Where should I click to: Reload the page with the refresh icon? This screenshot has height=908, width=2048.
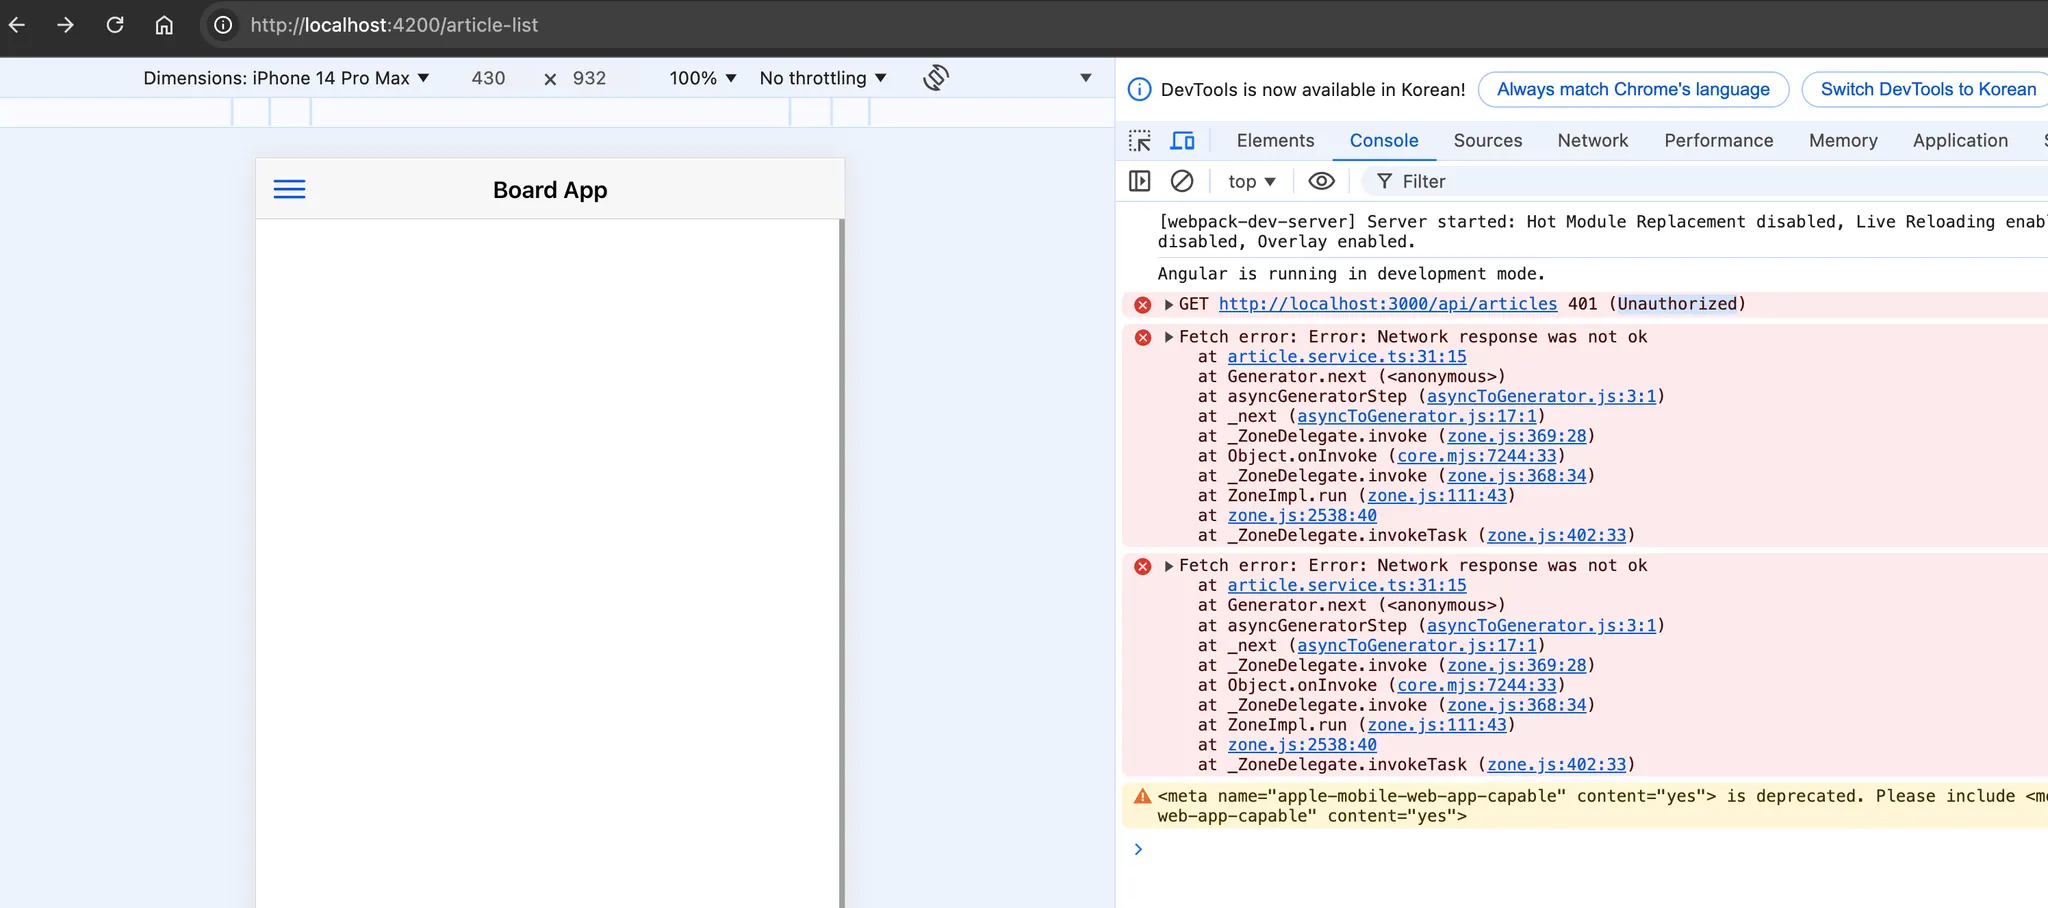(x=115, y=25)
